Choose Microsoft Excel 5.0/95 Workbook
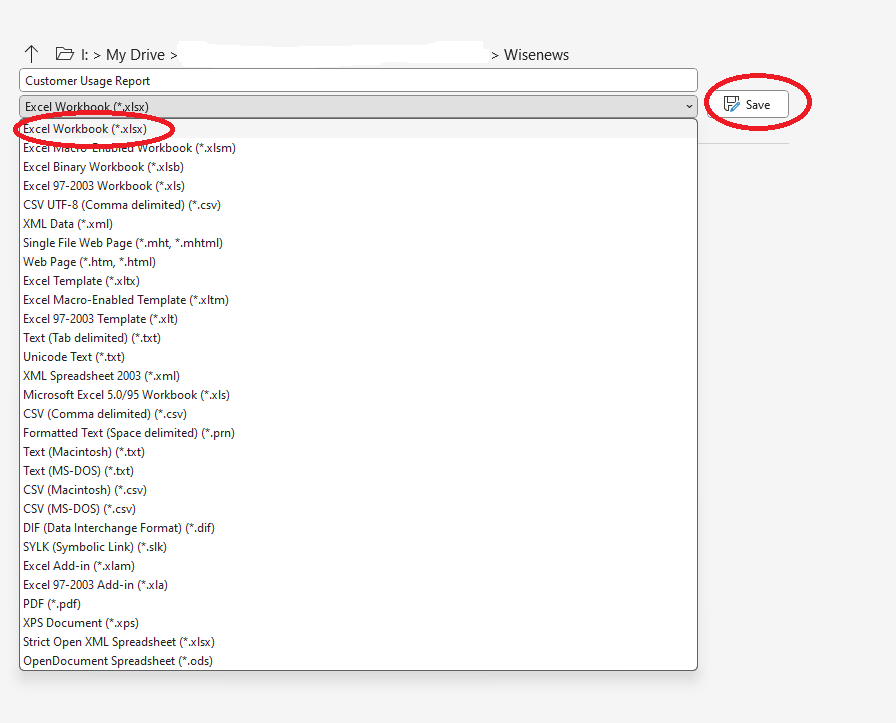896x723 pixels. click(358, 394)
